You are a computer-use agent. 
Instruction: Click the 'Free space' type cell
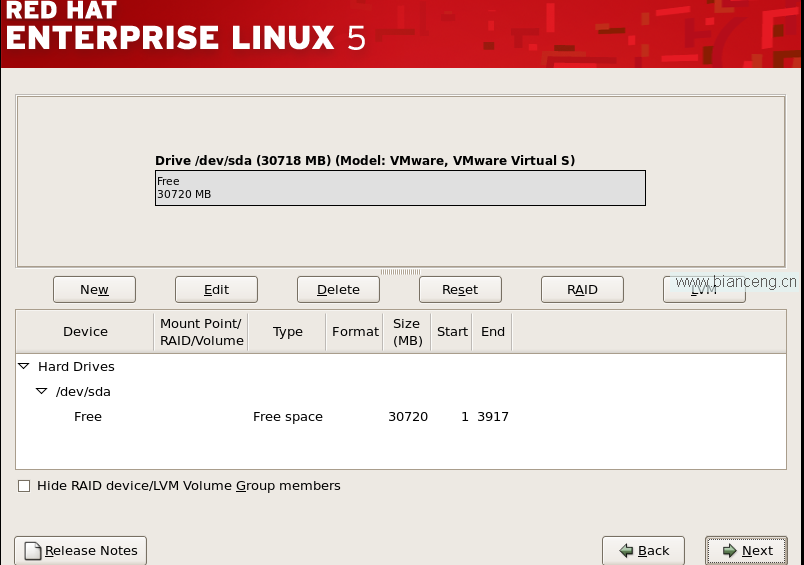(288, 417)
